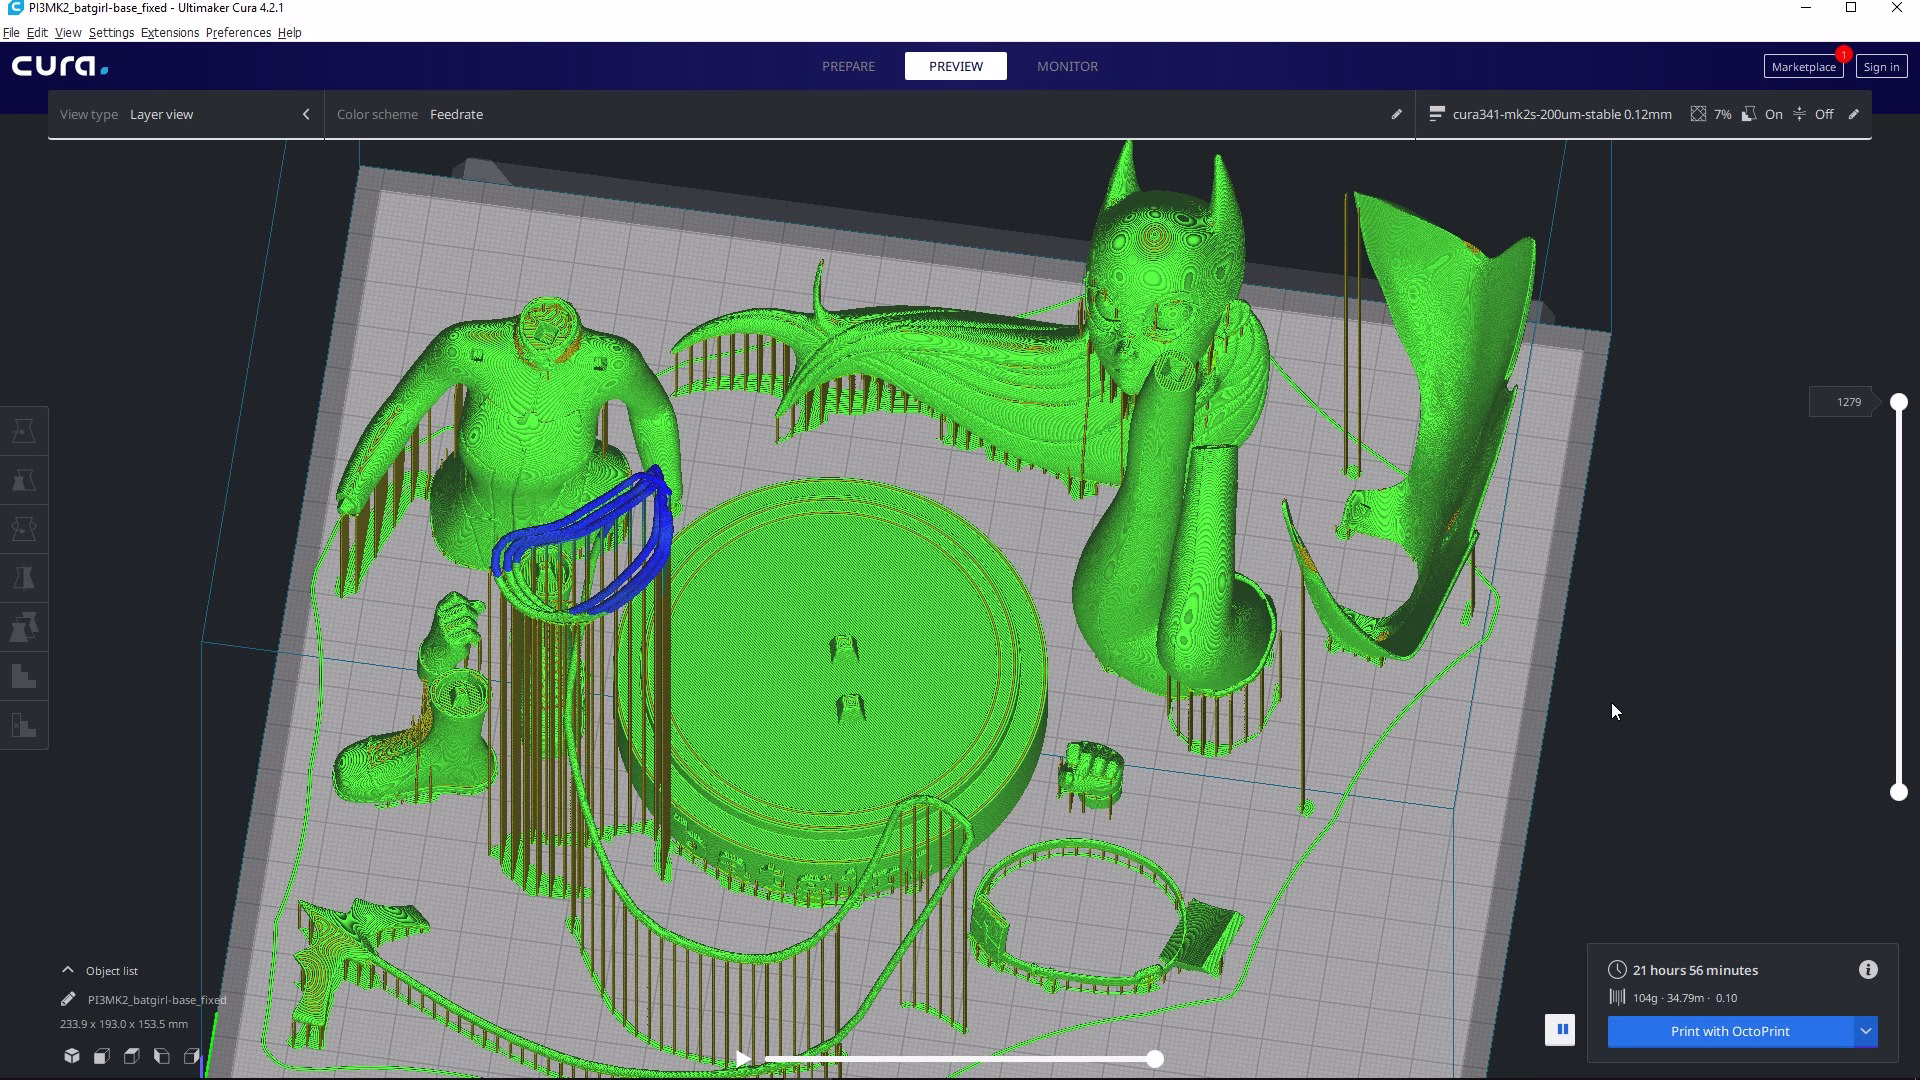This screenshot has height=1080, width=1920.
Task: Open the Help menu
Action: click(289, 32)
